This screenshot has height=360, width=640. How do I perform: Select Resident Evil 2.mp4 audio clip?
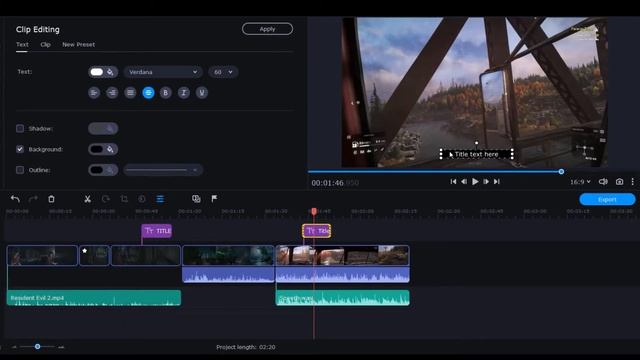pyautogui.click(x=94, y=298)
